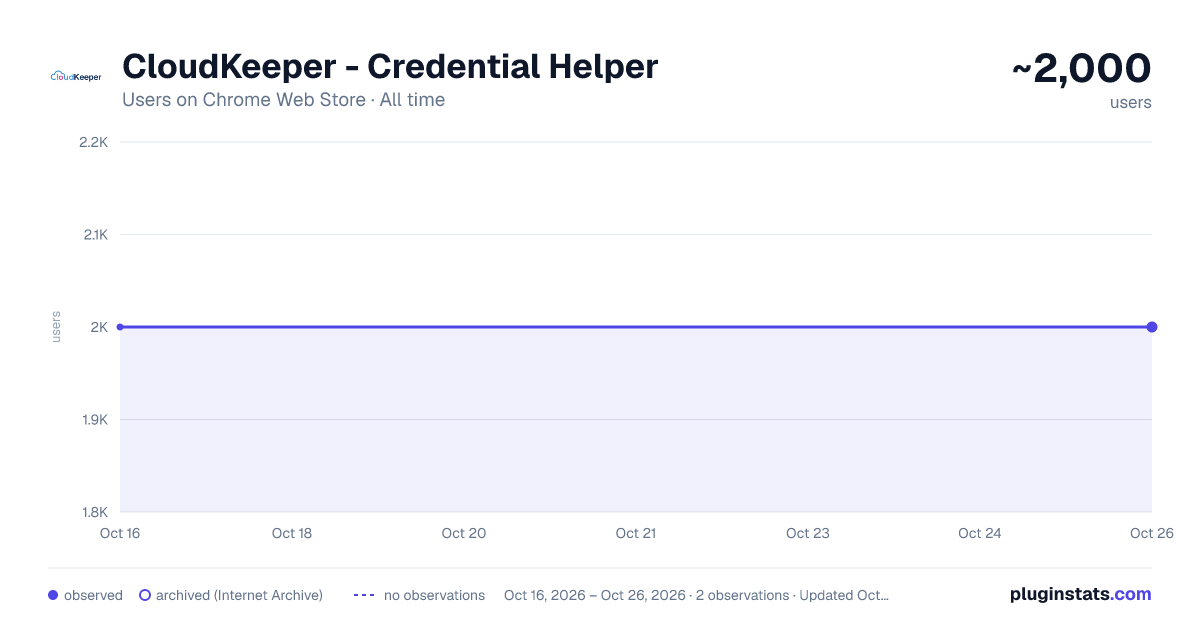
Task: Click the 'Users on Chrome Web Store · All time' subtitle
Action: click(283, 100)
